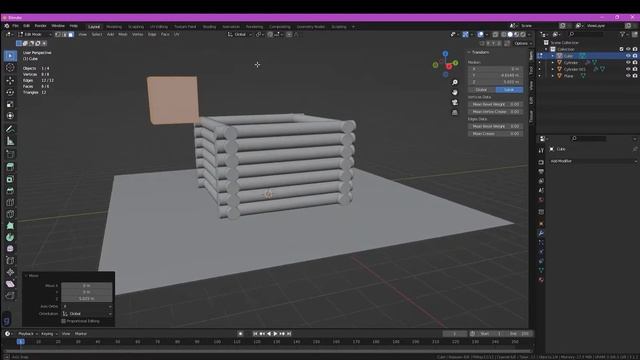Enable edge select mode
640x360 pixels.
[64, 35]
